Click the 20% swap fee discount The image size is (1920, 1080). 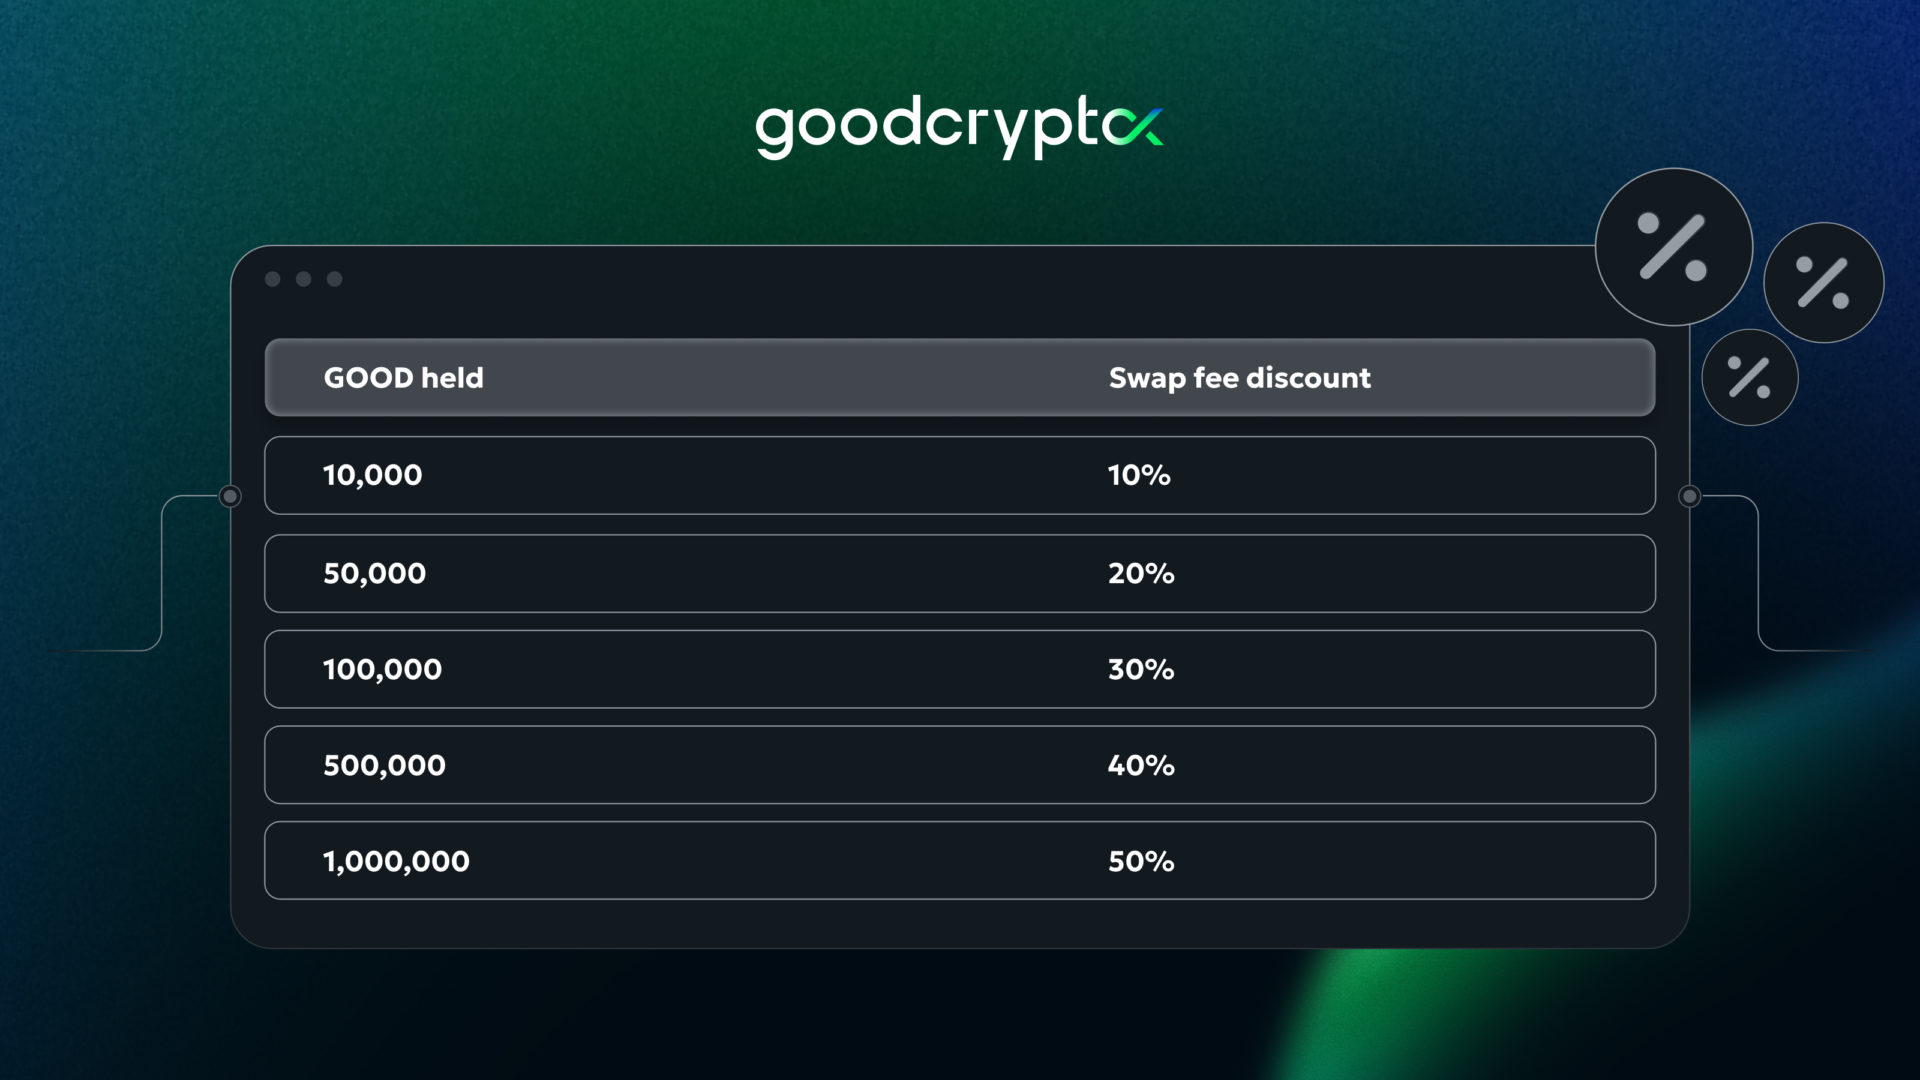[1141, 573]
